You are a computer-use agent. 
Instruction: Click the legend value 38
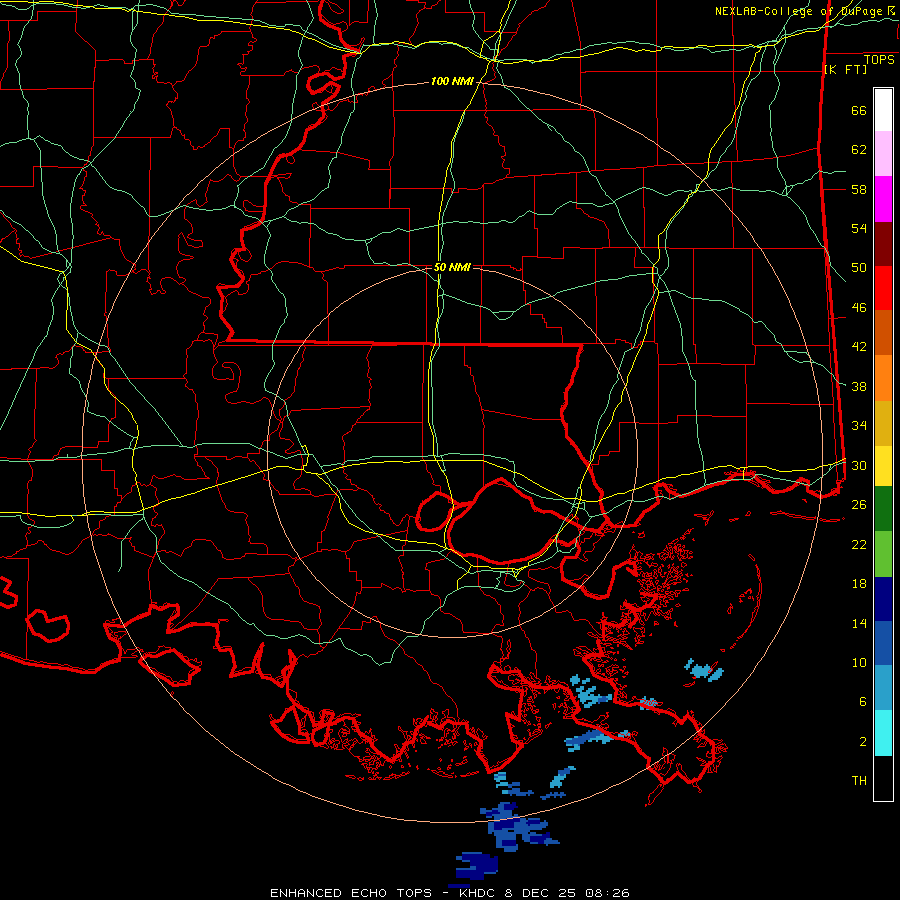point(859,386)
